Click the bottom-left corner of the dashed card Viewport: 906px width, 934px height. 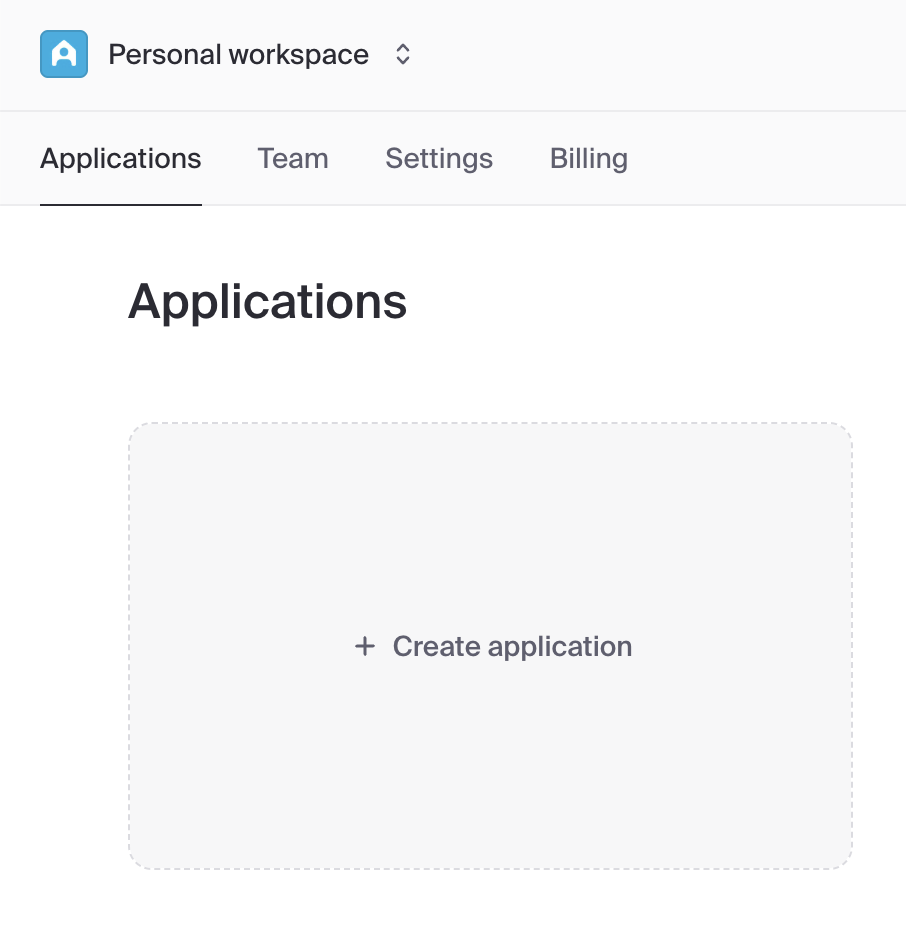click(135, 862)
